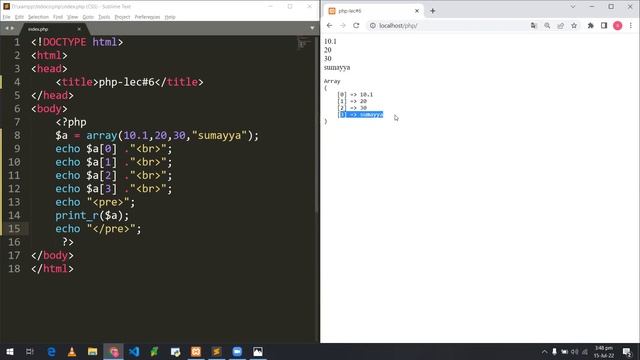
Task: Open File Explorer from the taskbar
Action: click(93, 351)
